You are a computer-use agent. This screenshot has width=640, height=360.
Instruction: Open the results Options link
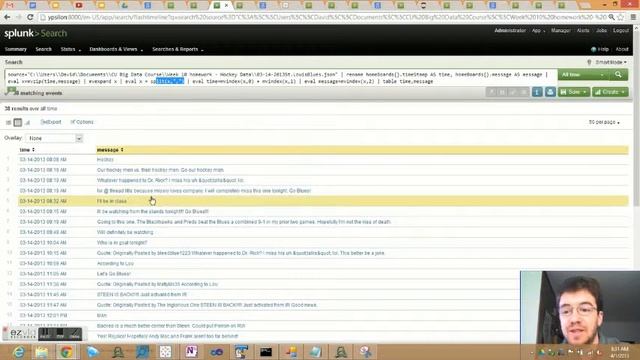[x=82, y=122]
